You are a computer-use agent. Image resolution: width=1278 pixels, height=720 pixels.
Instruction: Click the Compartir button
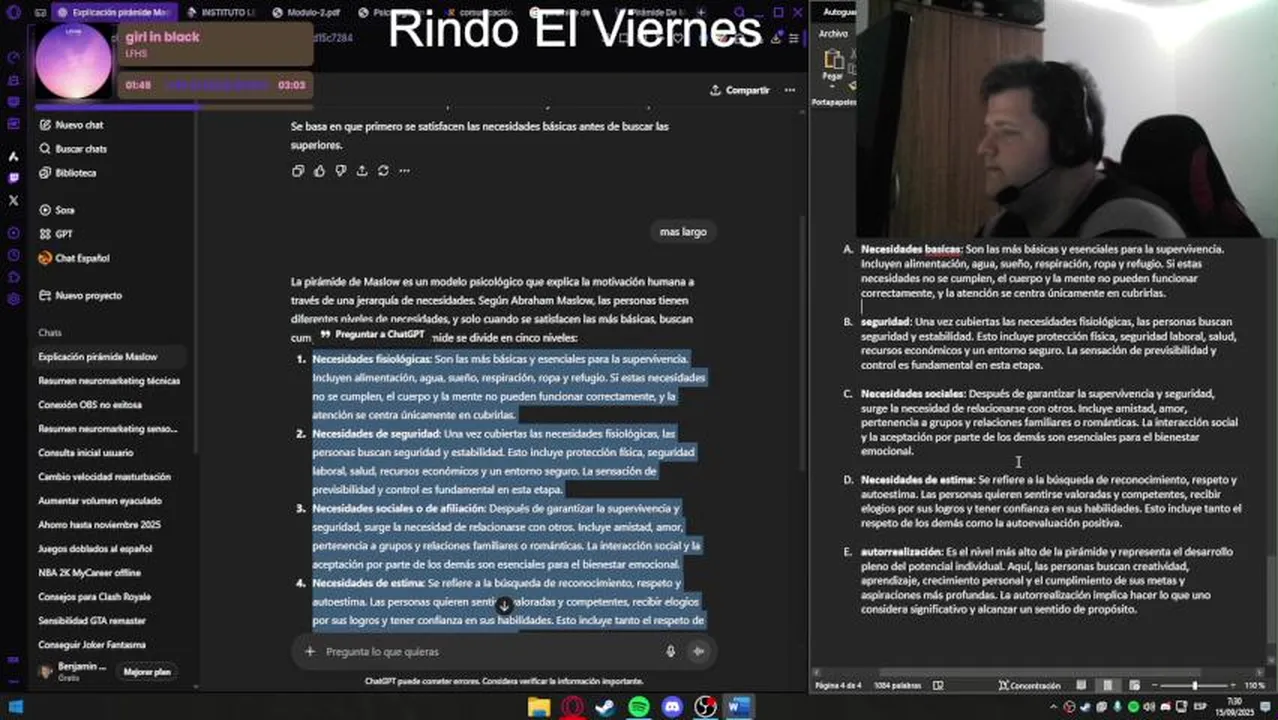point(740,90)
